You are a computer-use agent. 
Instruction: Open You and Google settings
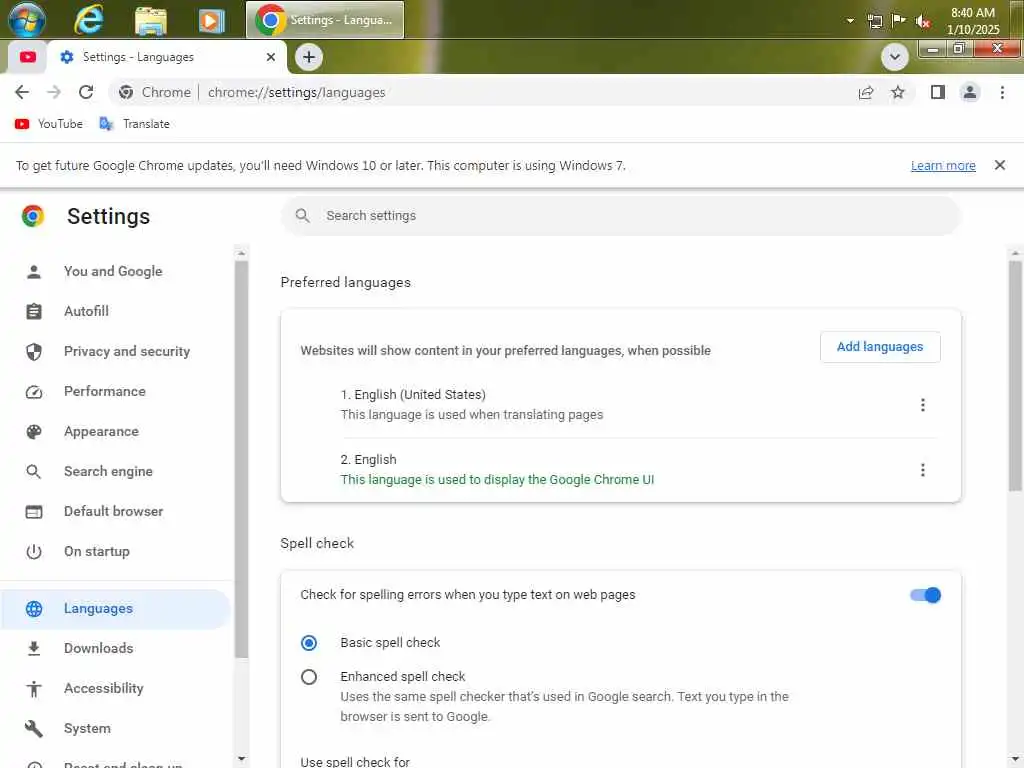(x=113, y=271)
